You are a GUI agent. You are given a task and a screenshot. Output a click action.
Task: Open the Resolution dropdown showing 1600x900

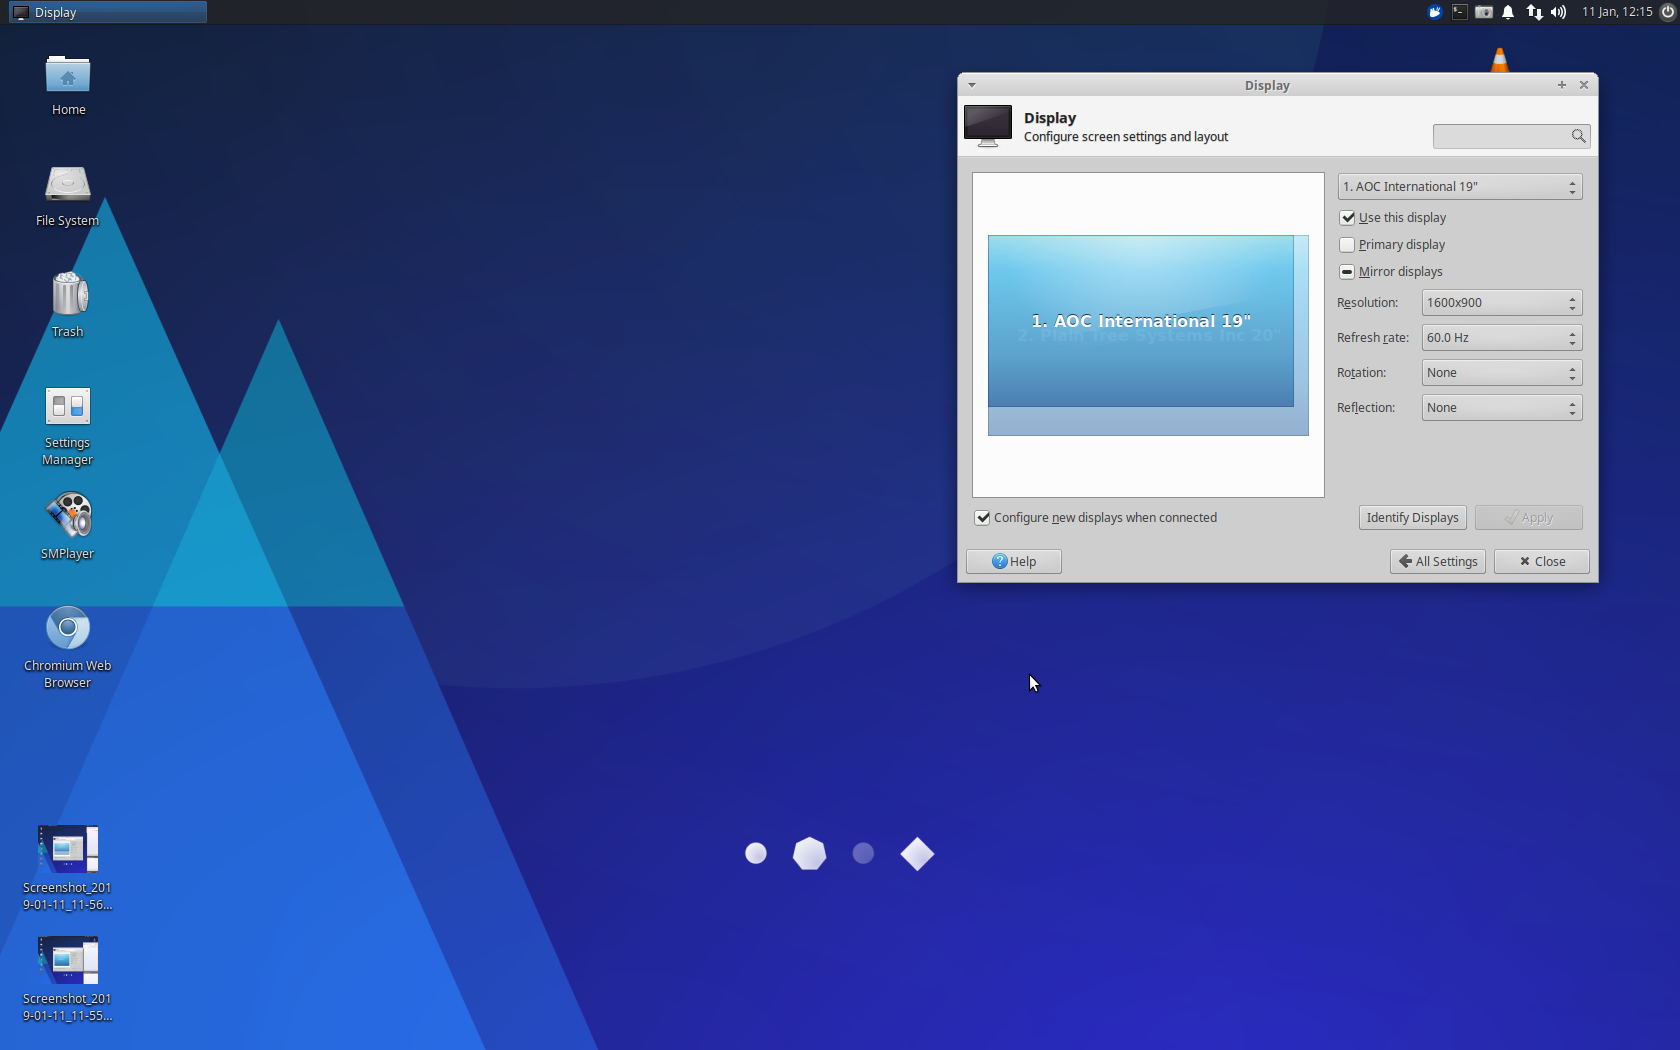pyautogui.click(x=1502, y=303)
